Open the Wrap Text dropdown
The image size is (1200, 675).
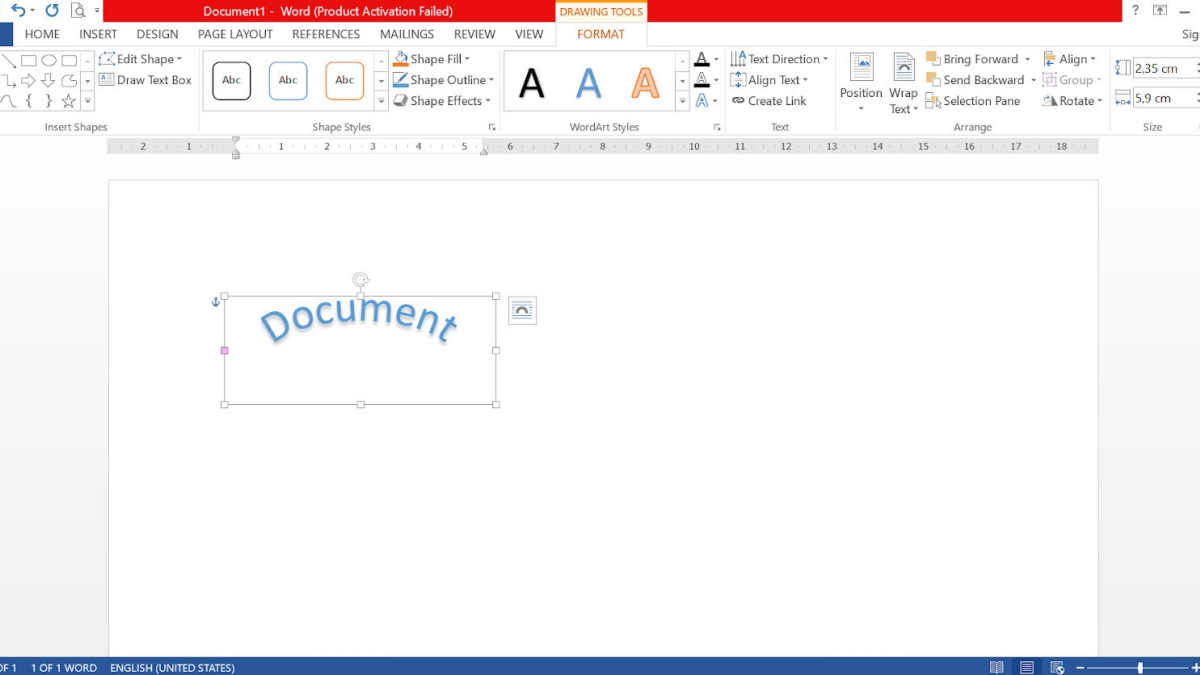click(904, 83)
